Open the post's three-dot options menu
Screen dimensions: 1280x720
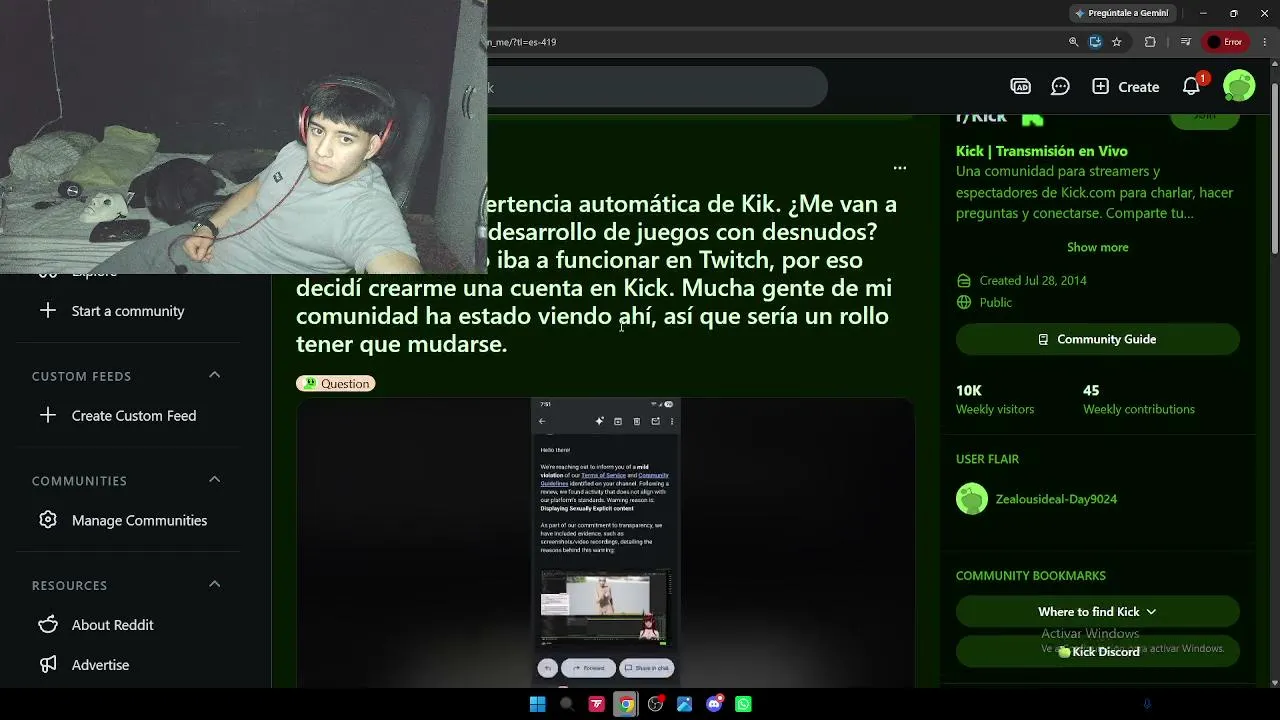point(900,168)
